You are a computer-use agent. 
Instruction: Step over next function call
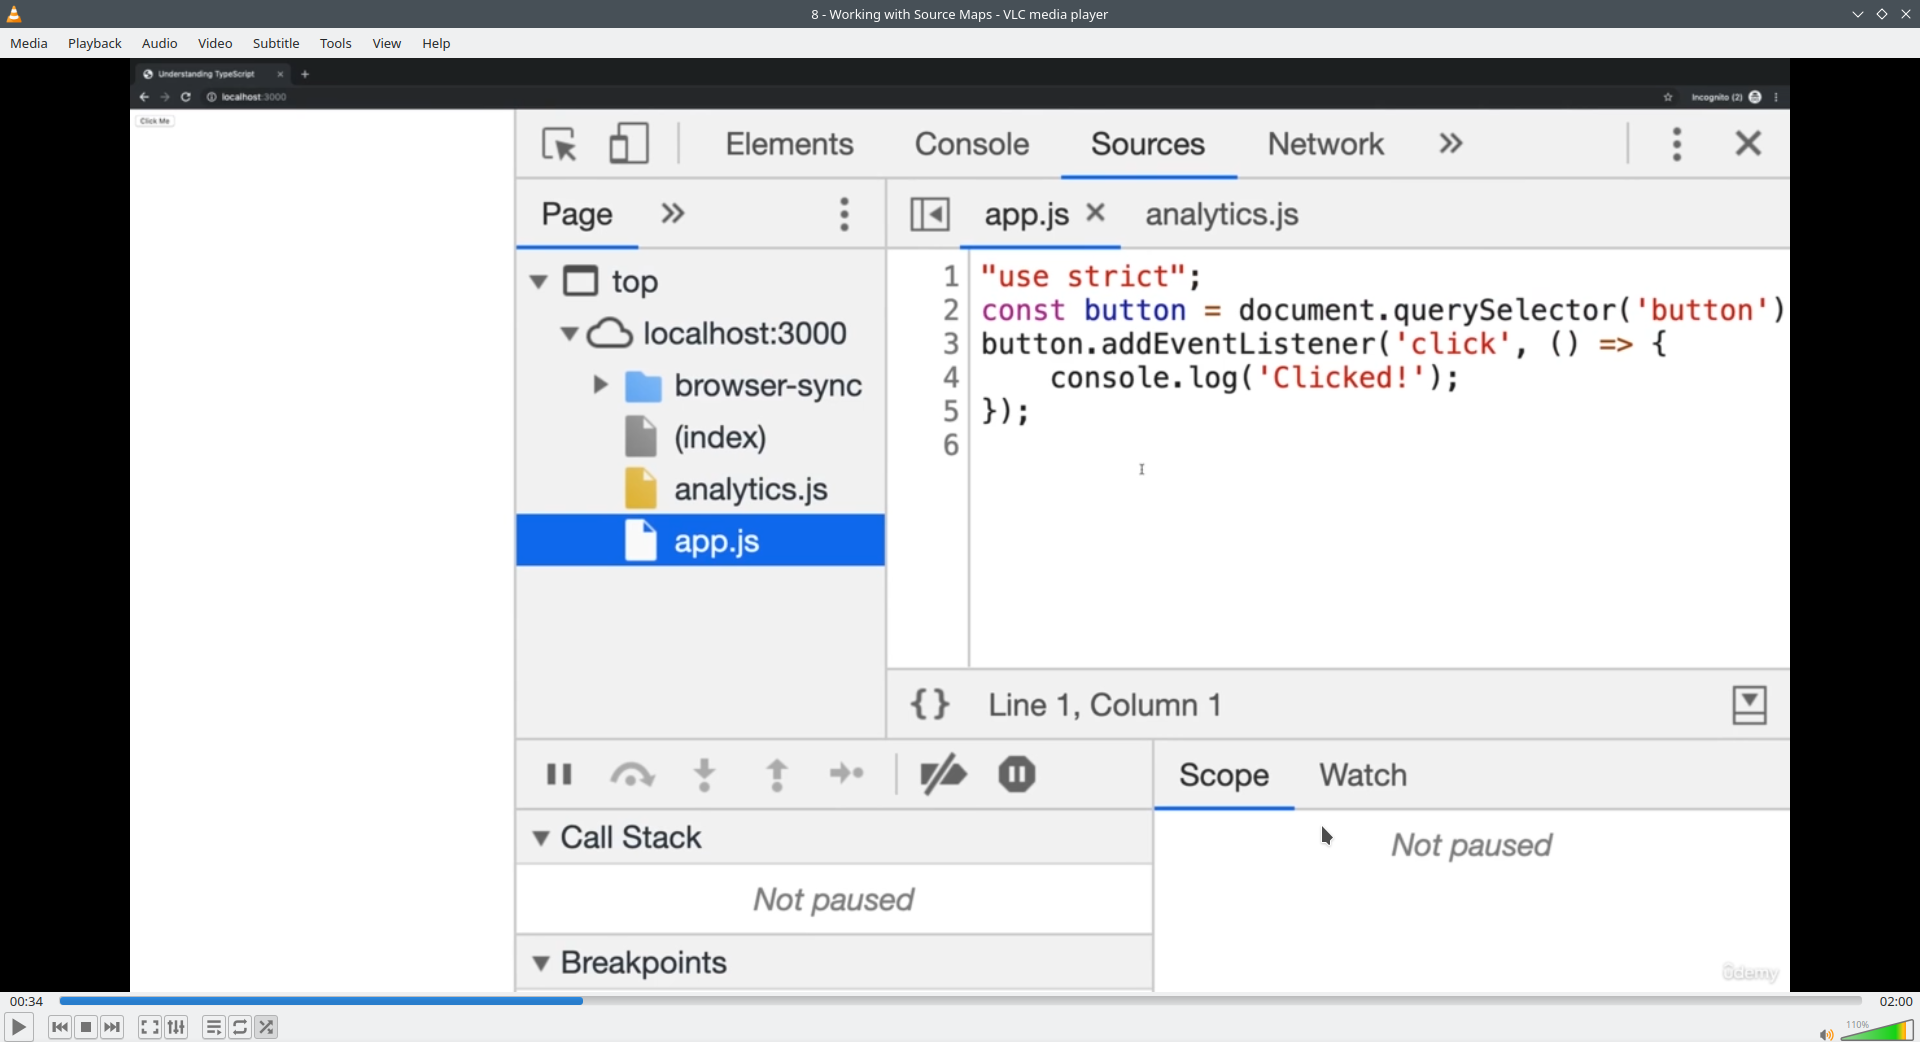coord(632,774)
